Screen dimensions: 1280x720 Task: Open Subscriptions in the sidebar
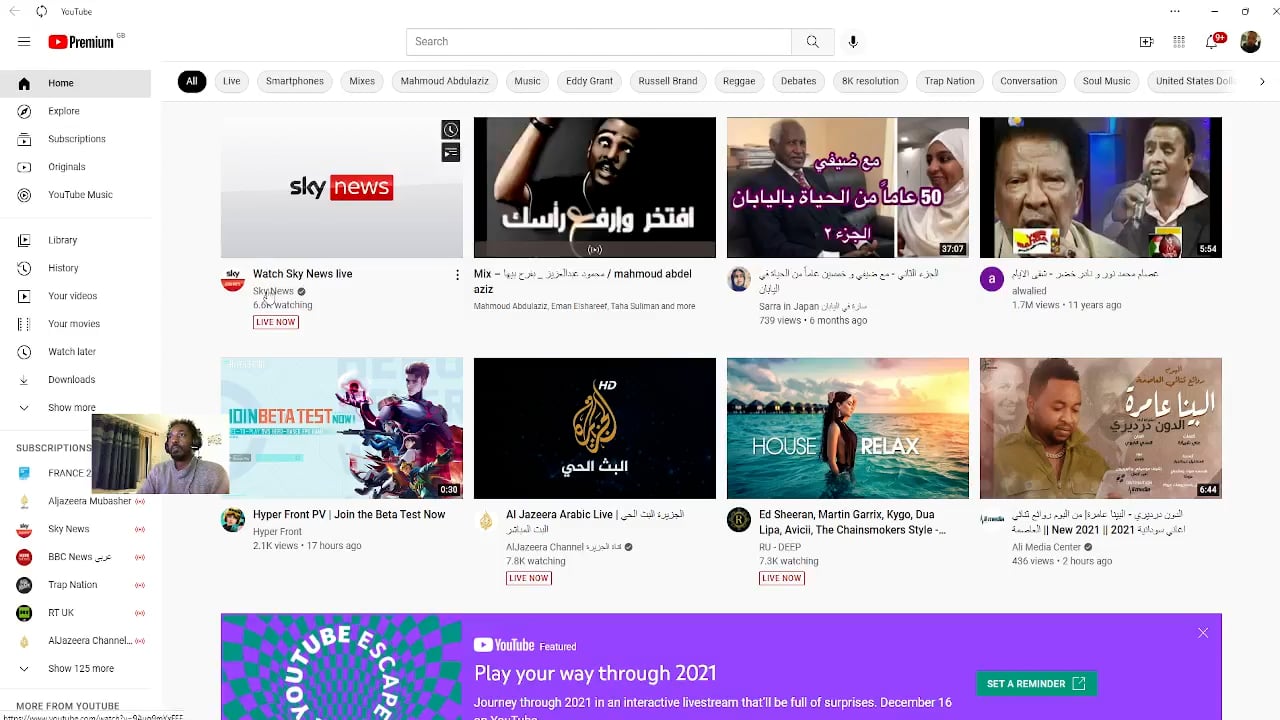click(x=76, y=139)
